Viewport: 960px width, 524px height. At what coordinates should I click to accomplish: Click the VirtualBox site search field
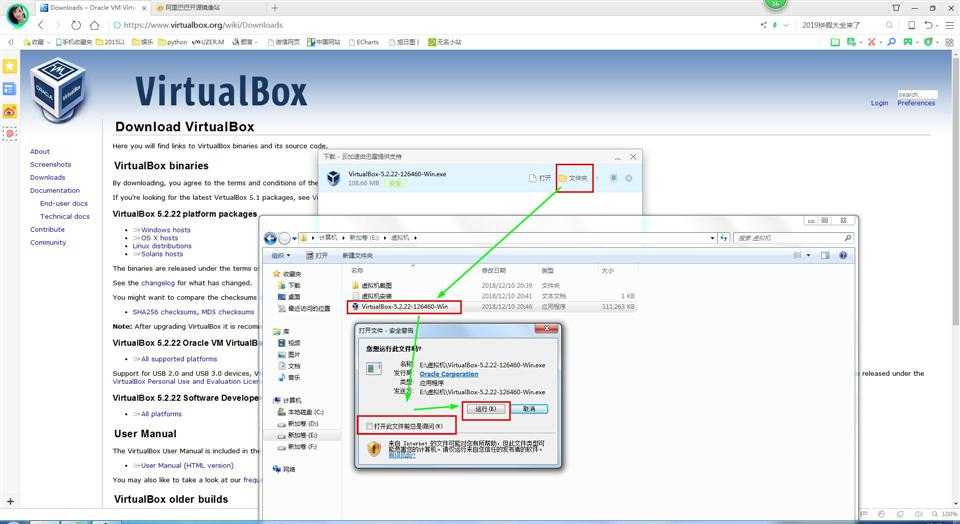(917, 94)
